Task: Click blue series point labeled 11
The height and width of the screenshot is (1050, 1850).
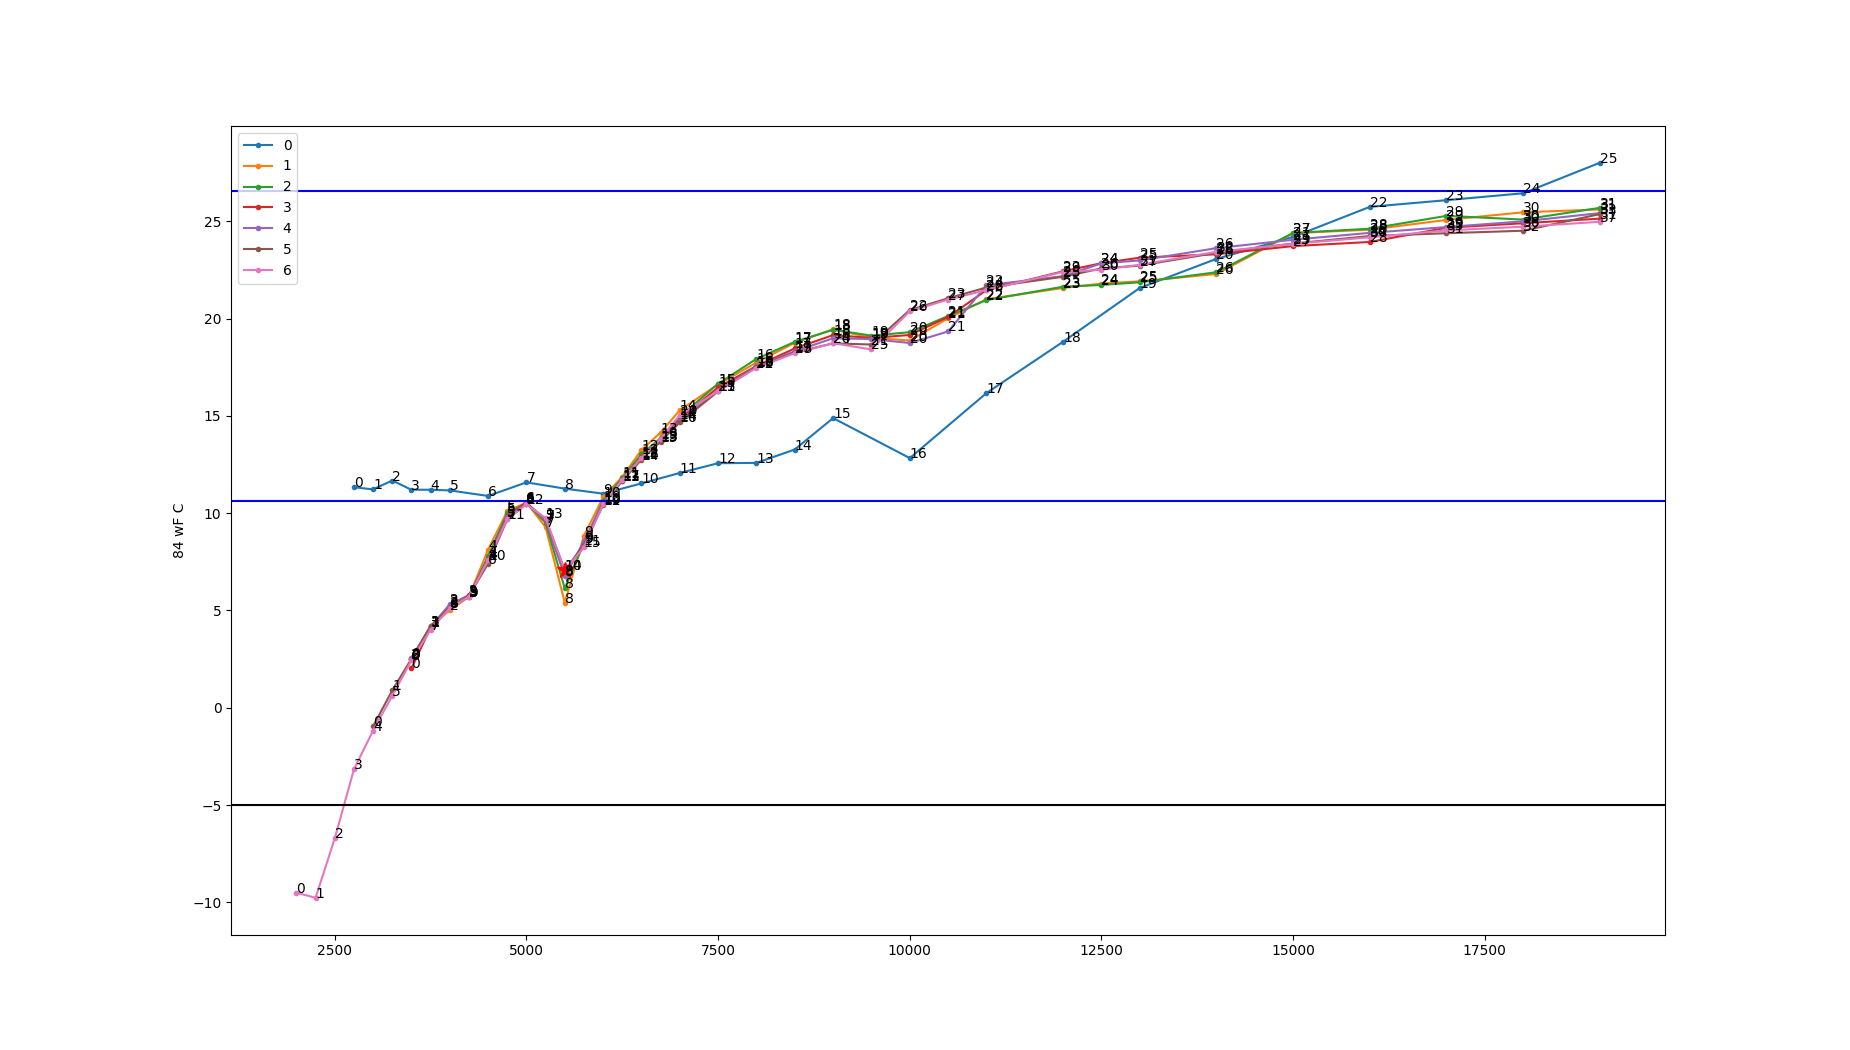Action: coord(680,473)
